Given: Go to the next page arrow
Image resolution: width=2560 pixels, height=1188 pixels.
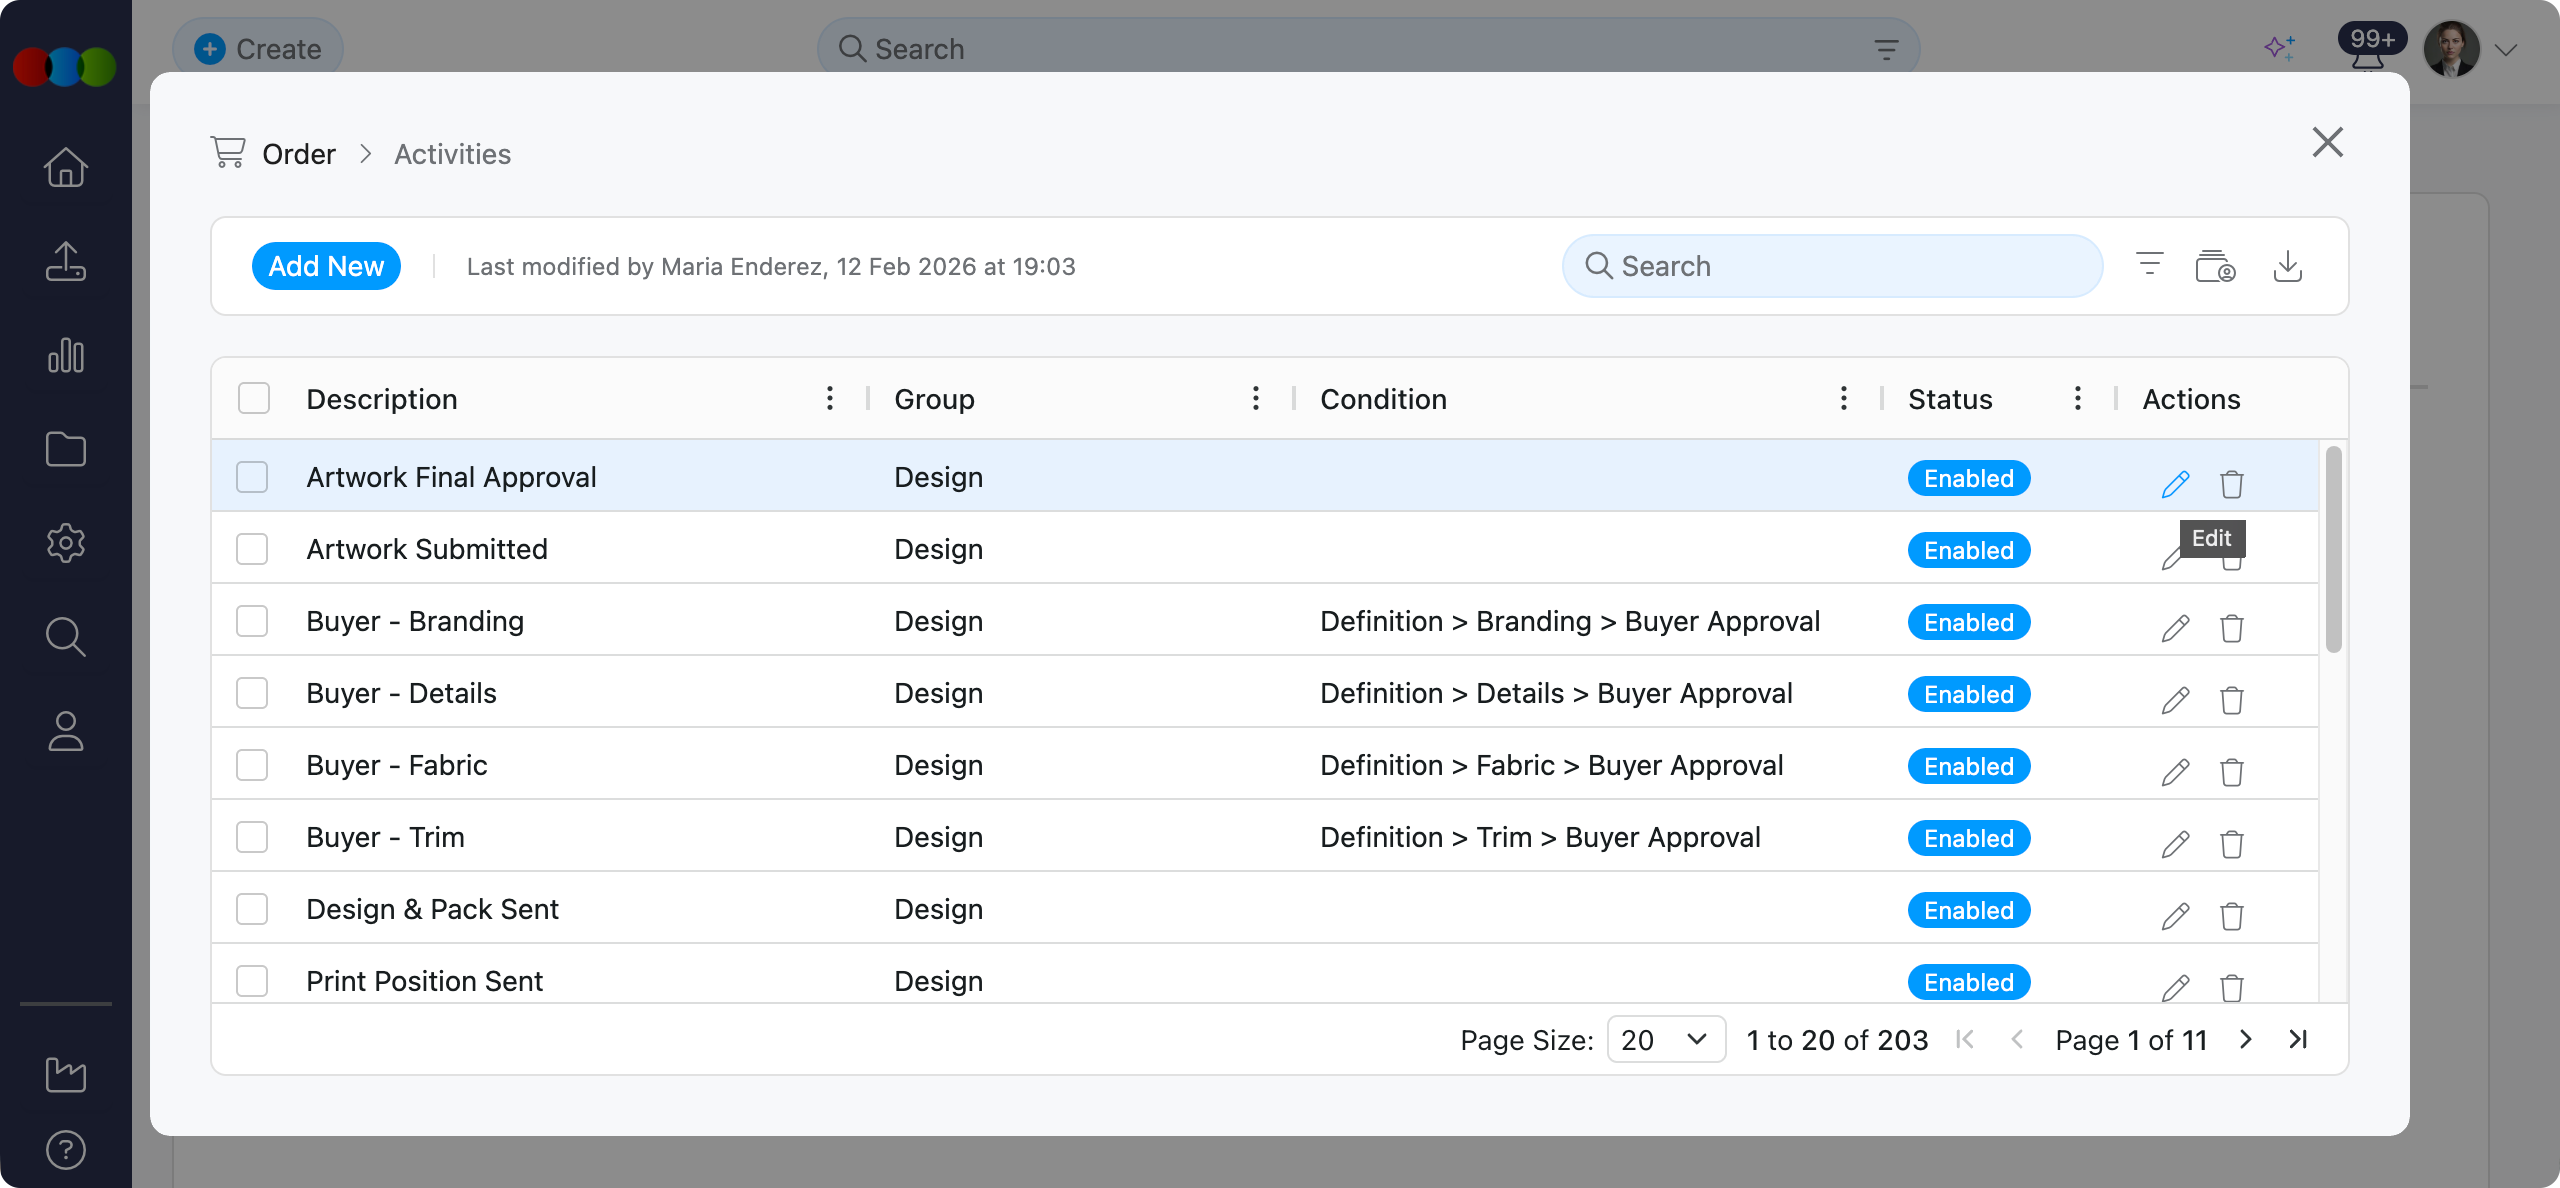Looking at the screenshot, I should click(2246, 1039).
